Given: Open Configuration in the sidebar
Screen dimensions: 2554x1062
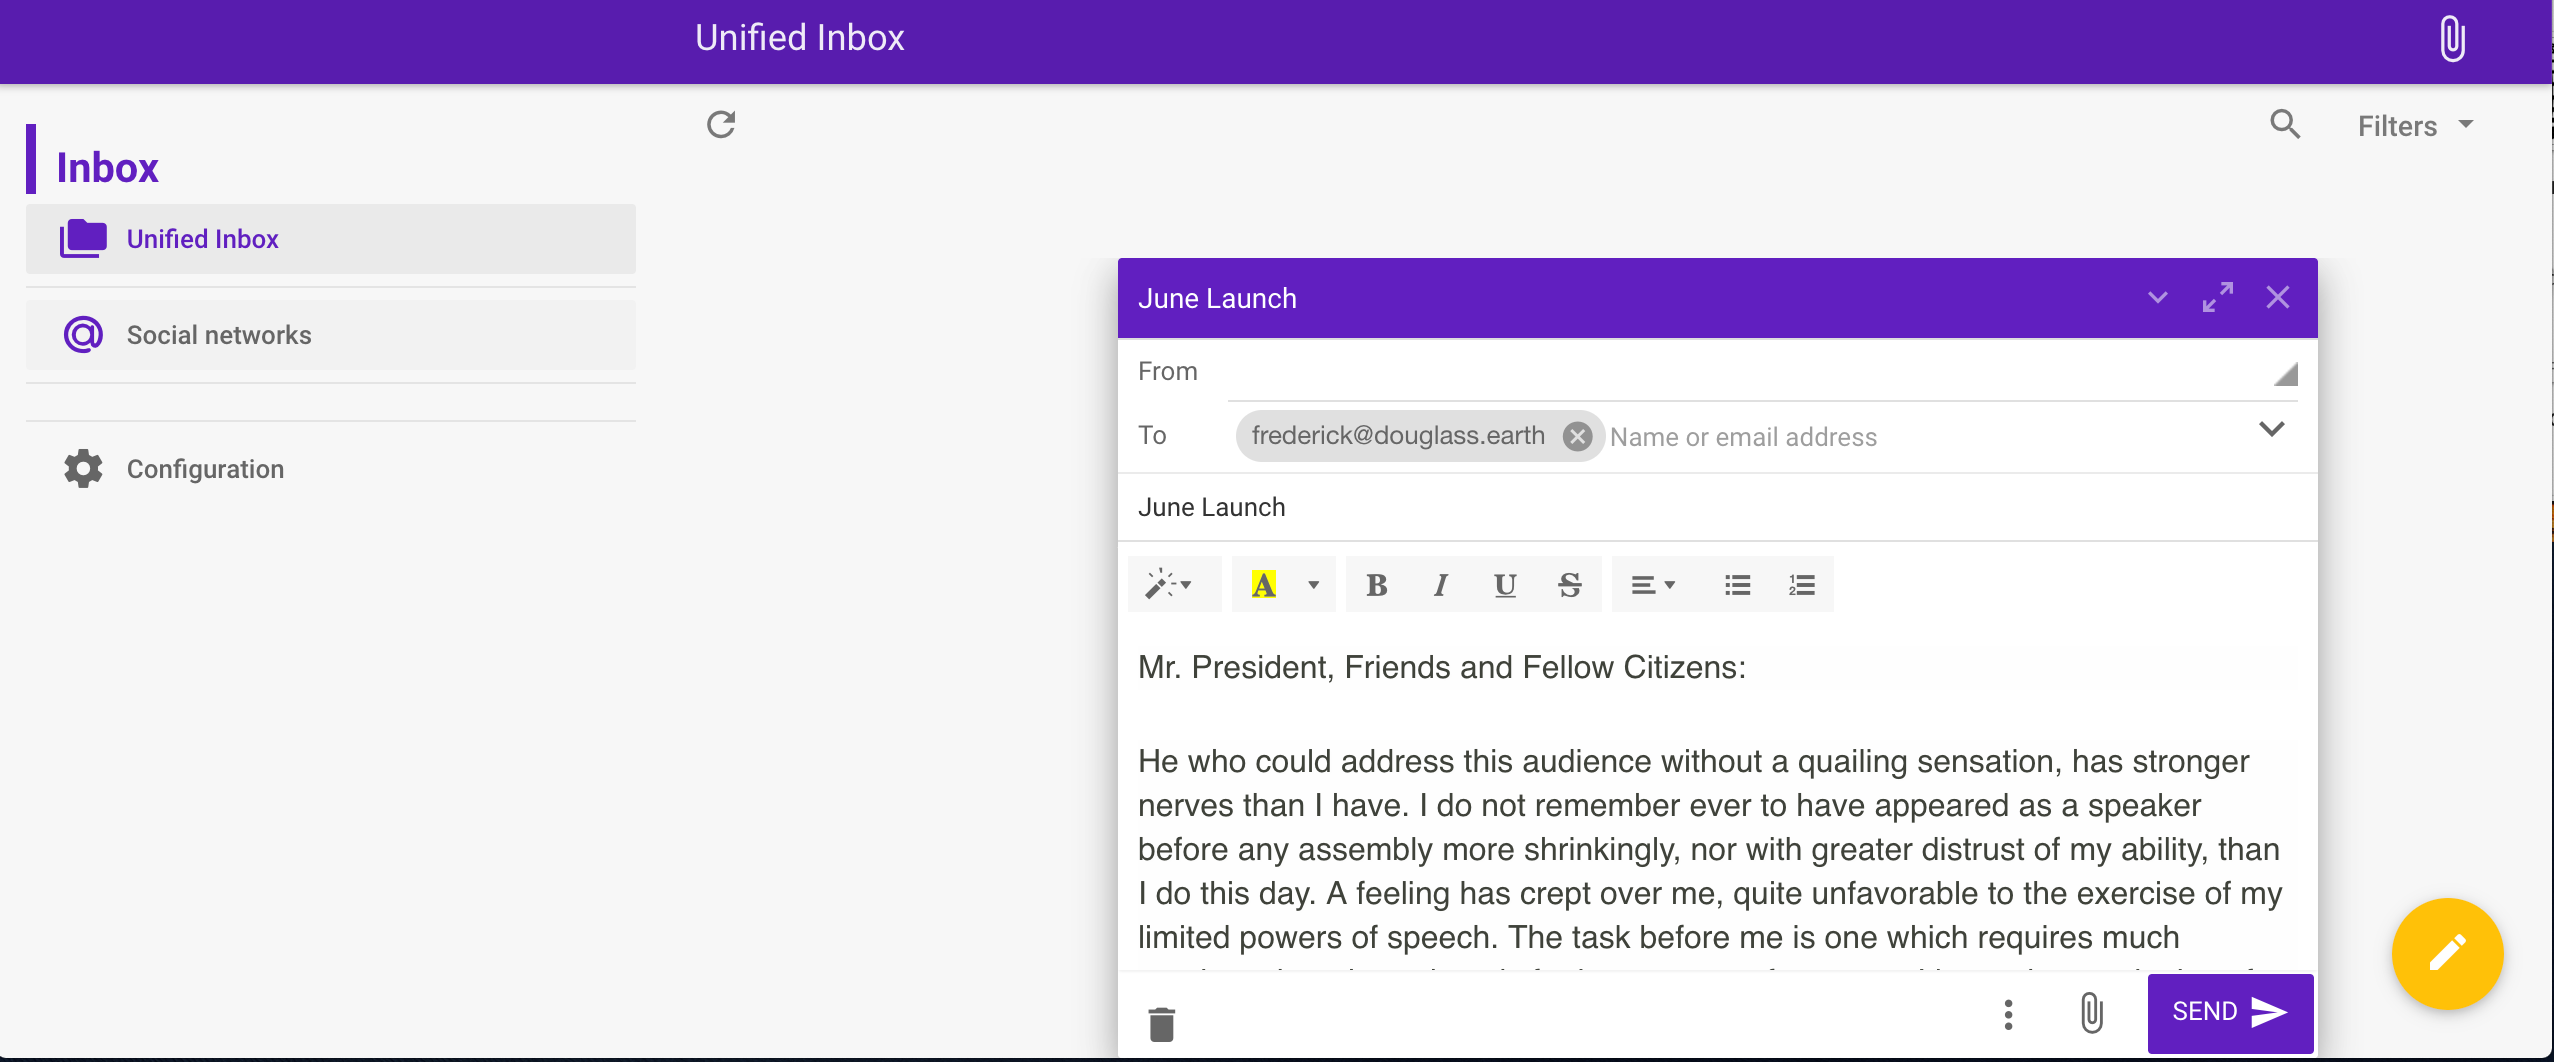Looking at the screenshot, I should tap(205, 469).
